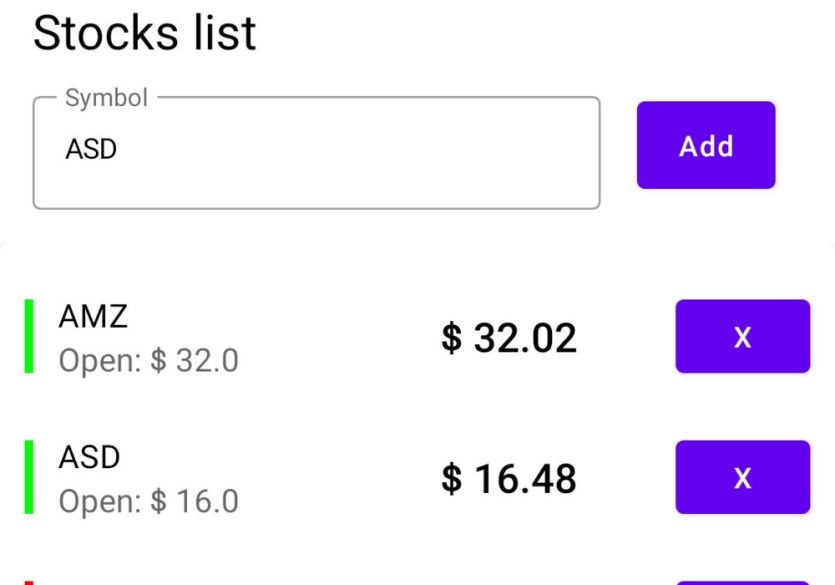Select the ASD stock name in list
835x585 pixels.
pos(89,458)
